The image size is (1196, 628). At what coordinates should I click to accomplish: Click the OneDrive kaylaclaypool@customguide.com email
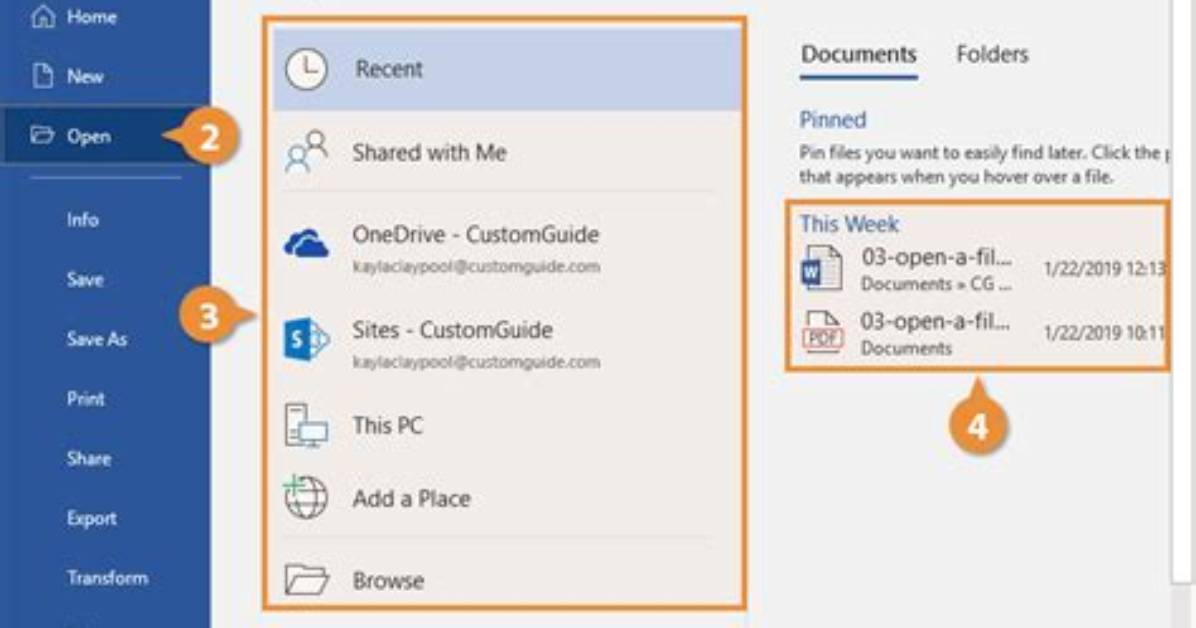pyautogui.click(x=476, y=267)
